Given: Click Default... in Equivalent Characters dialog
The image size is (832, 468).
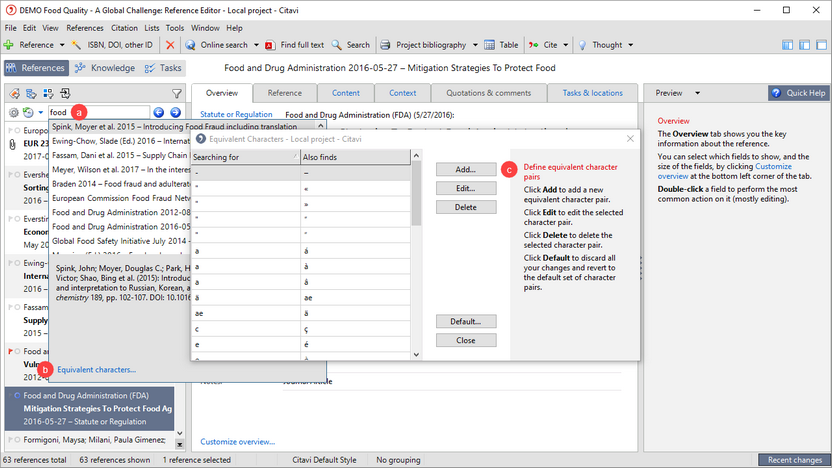Looking at the screenshot, I should pos(466,322).
